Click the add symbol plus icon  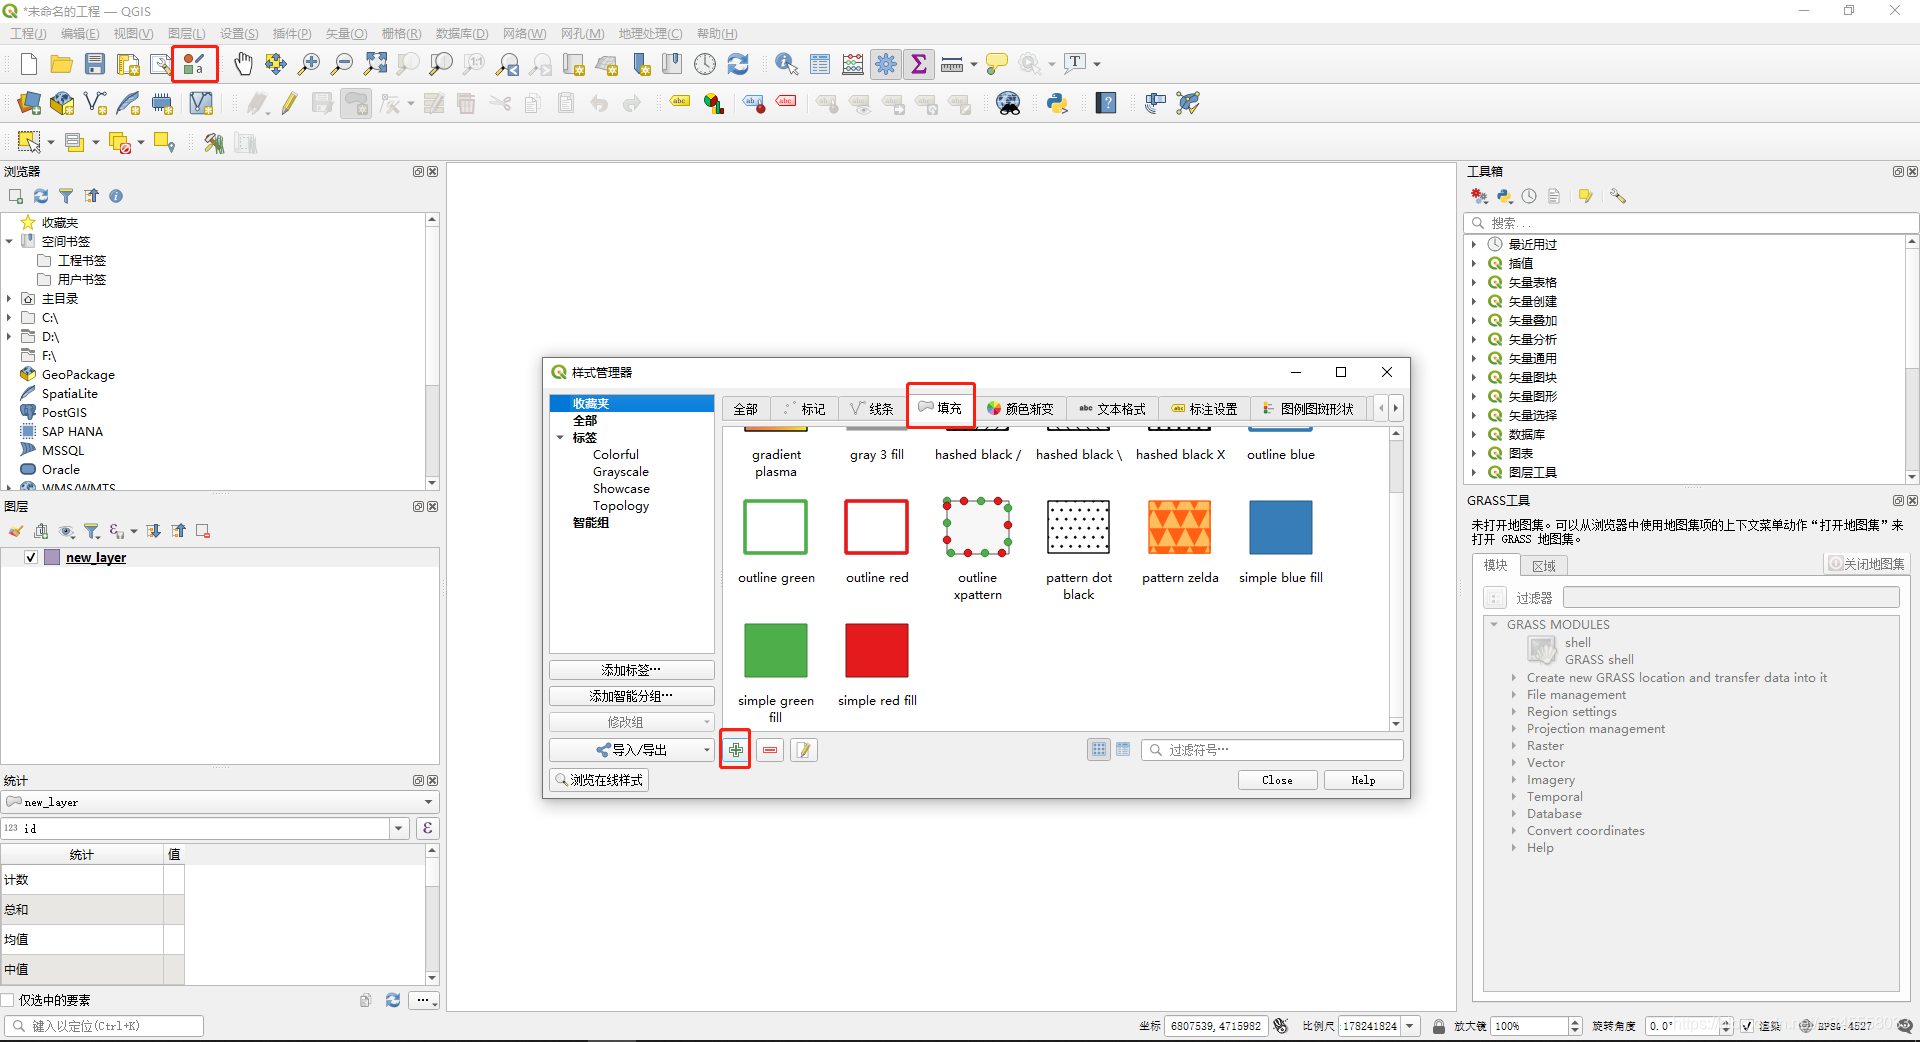(735, 750)
